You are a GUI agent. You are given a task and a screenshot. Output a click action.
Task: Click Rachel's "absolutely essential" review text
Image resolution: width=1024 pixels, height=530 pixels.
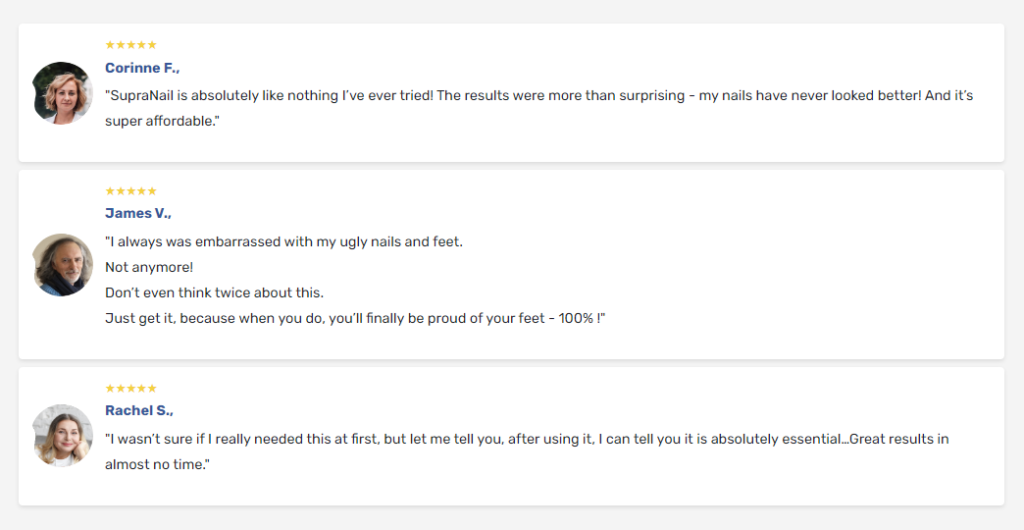(x=527, y=452)
